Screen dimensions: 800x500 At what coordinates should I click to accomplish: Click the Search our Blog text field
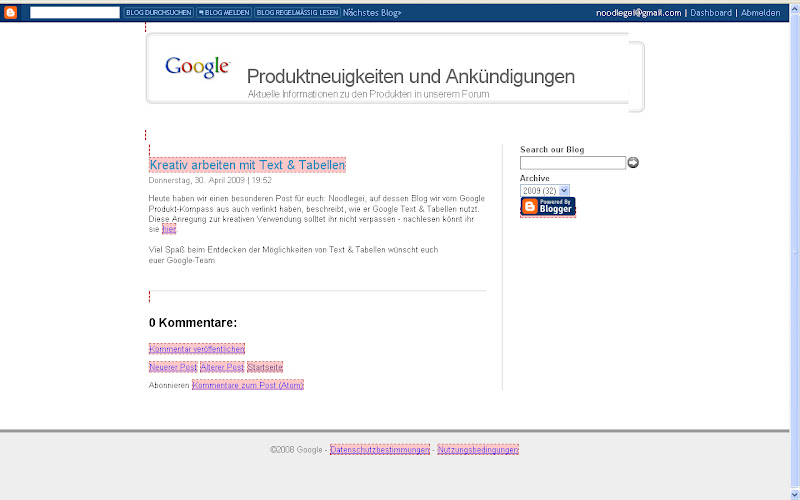tap(572, 163)
